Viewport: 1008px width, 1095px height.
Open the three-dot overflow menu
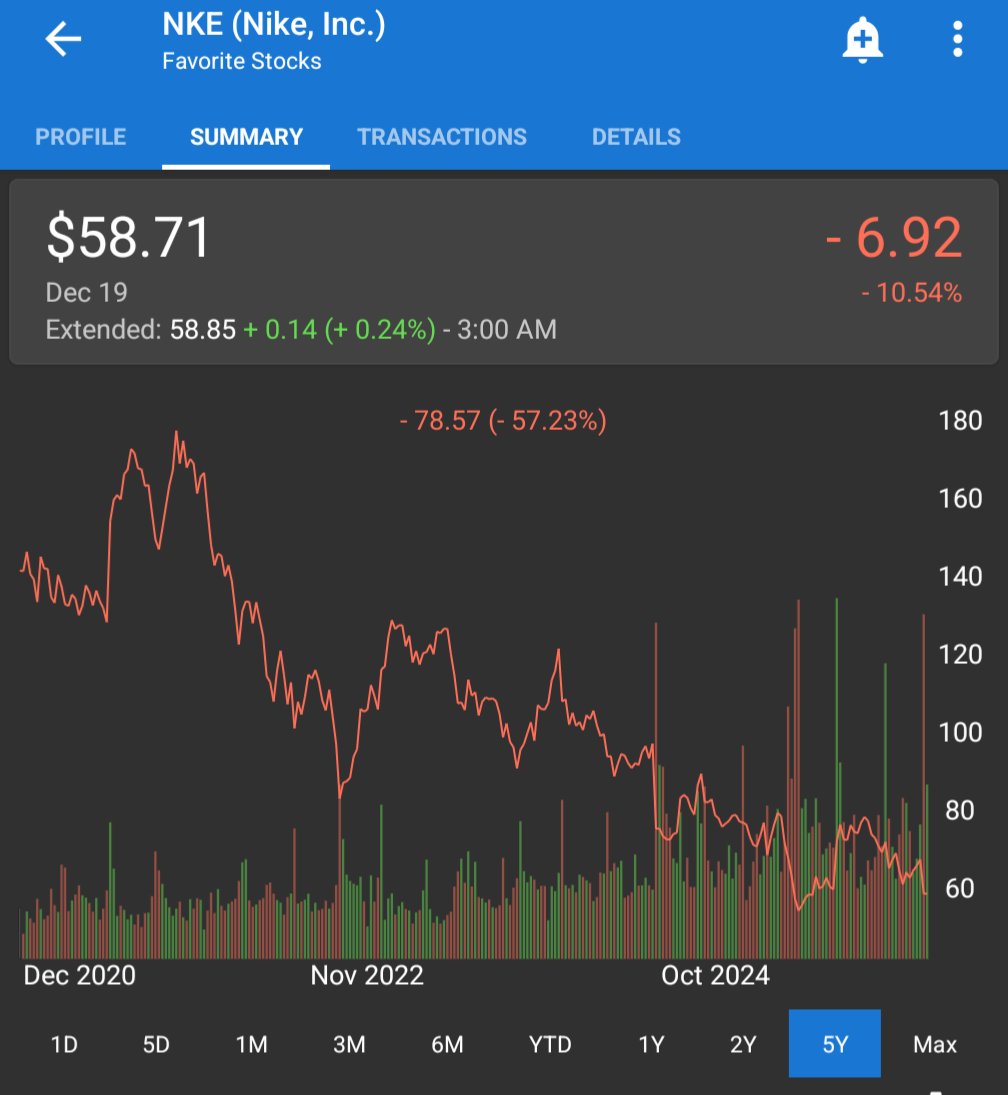(x=957, y=39)
